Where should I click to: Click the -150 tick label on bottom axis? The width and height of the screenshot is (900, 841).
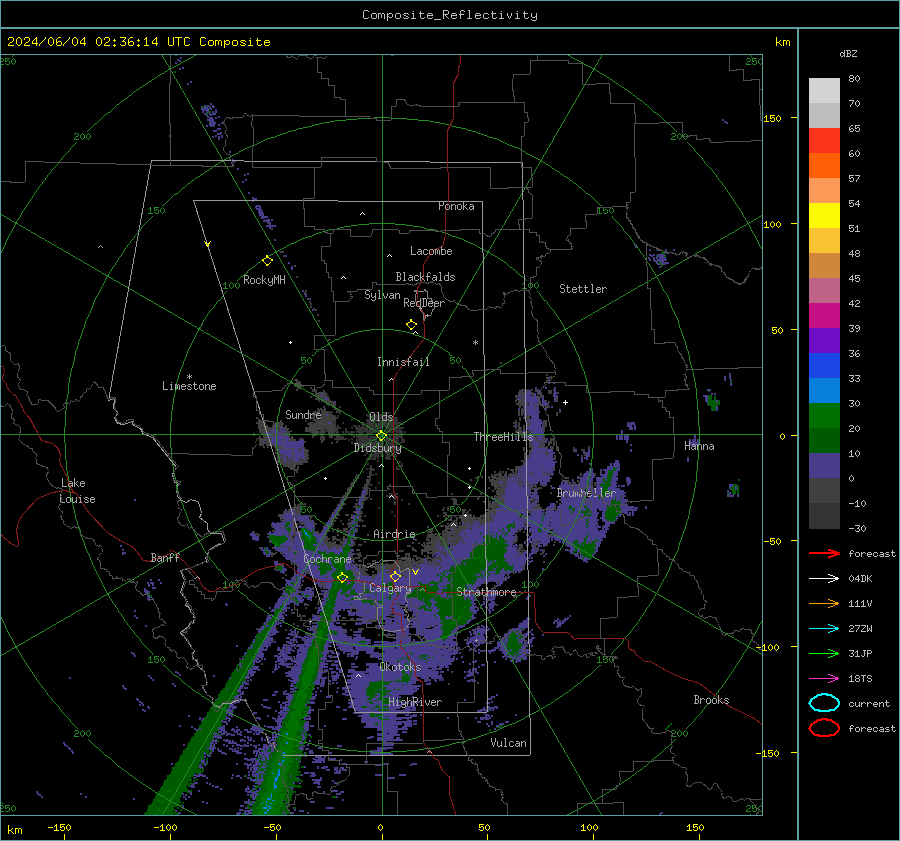(59, 828)
